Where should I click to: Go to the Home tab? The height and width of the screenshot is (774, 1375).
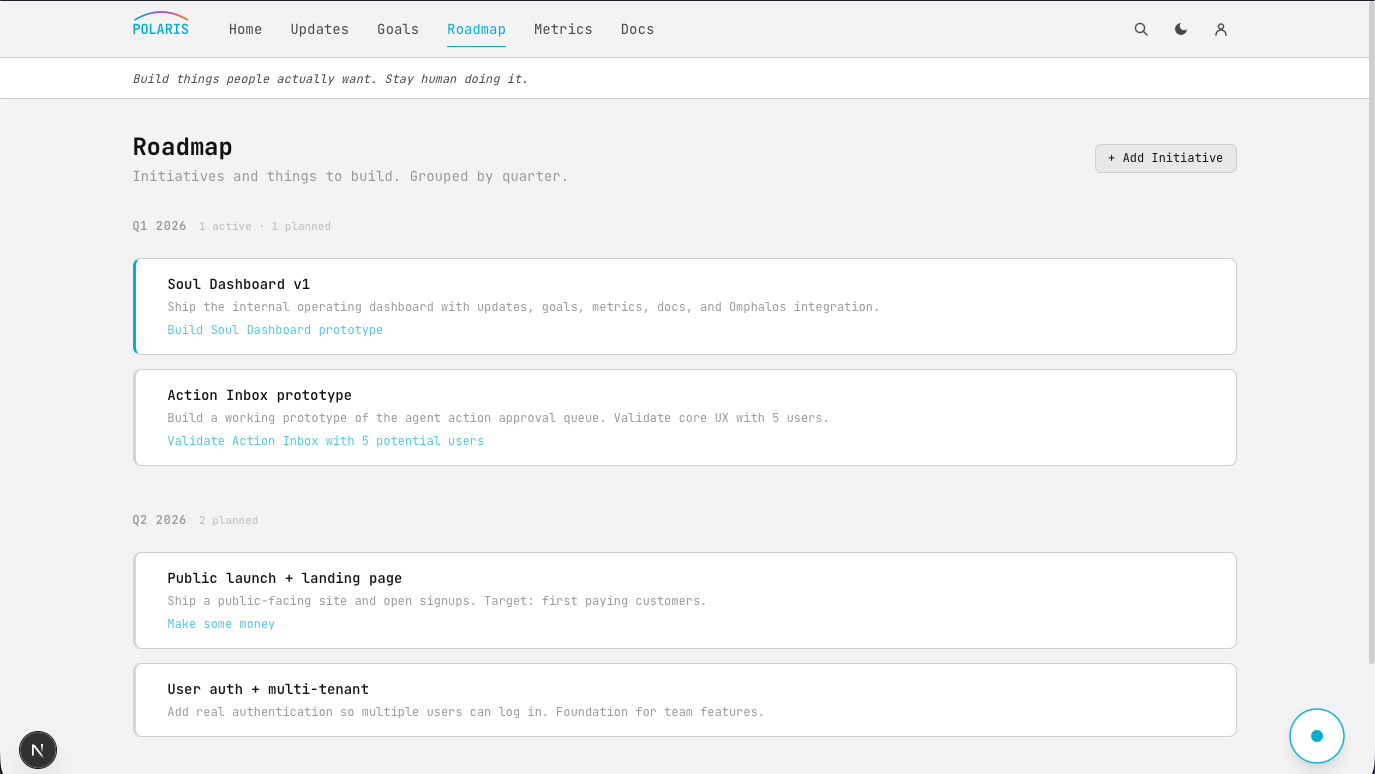[245, 29]
